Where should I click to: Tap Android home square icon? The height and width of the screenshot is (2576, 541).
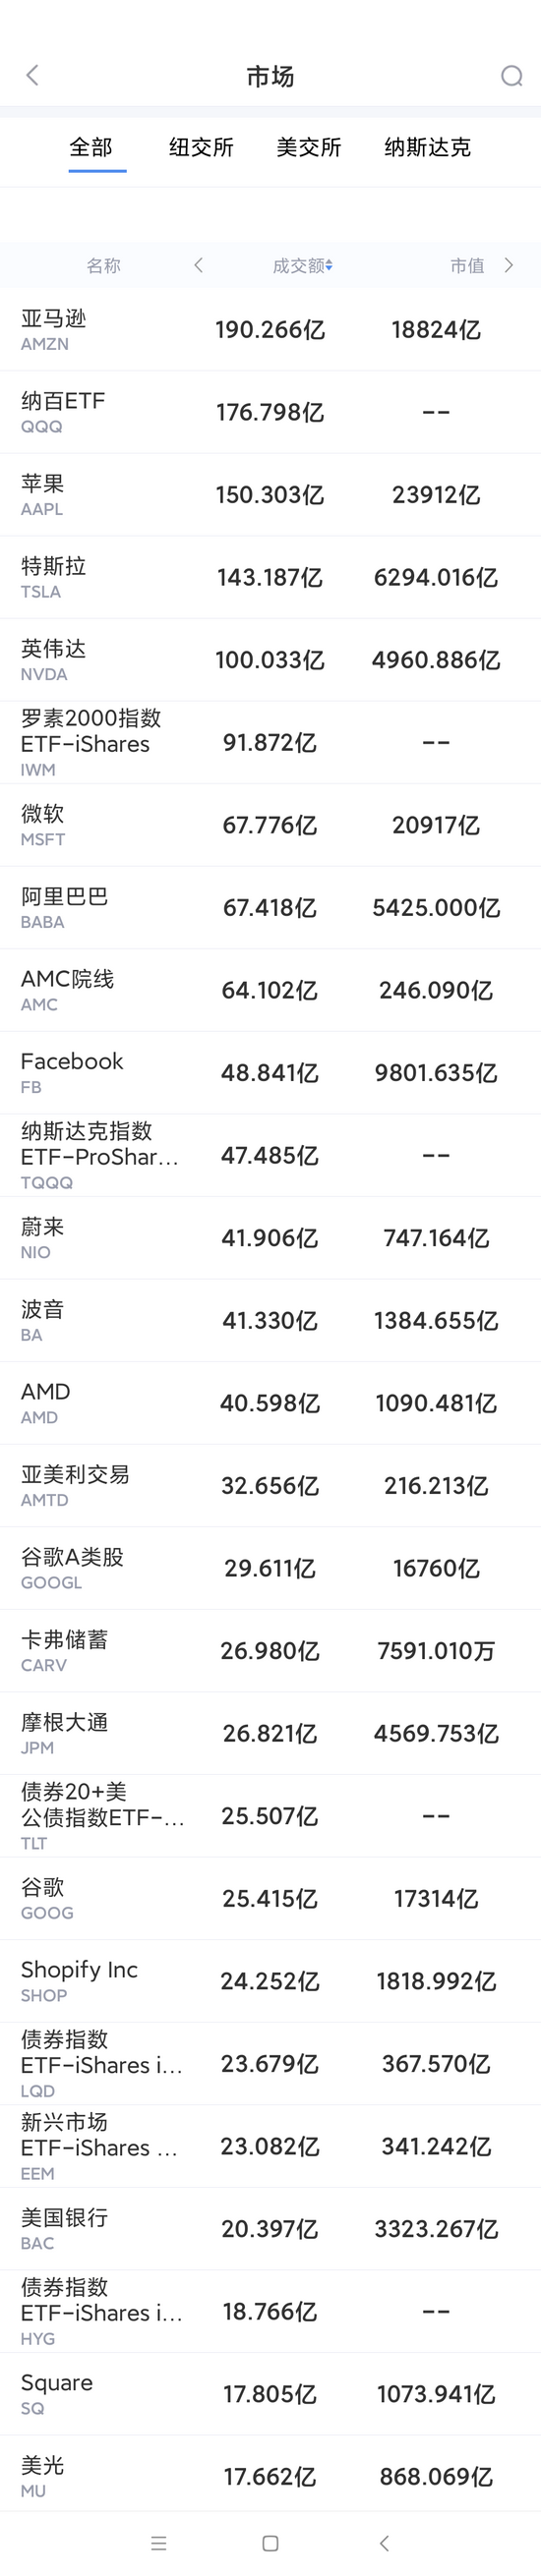[270, 2542]
